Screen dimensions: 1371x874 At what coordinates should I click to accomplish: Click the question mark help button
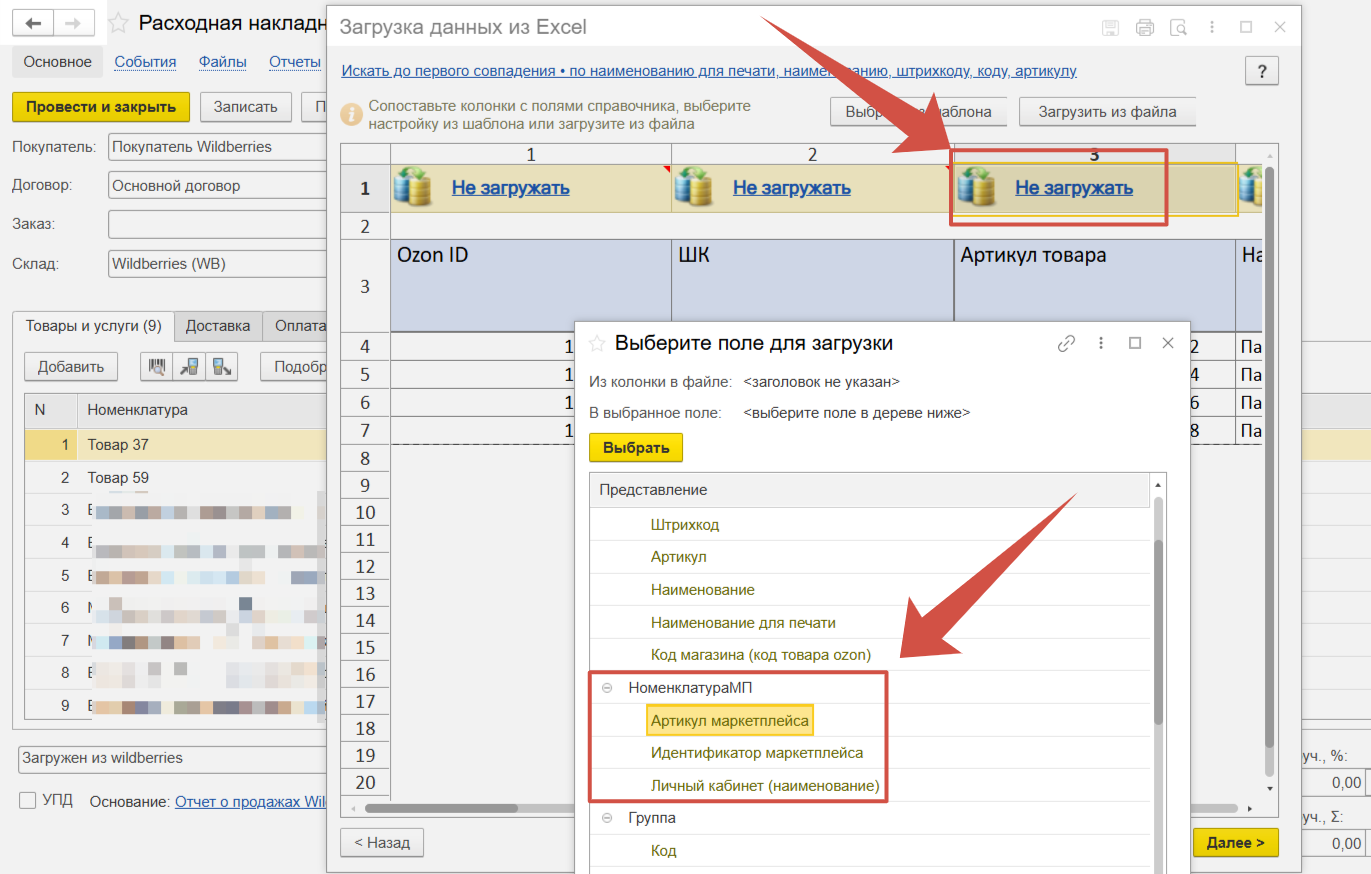click(1261, 71)
